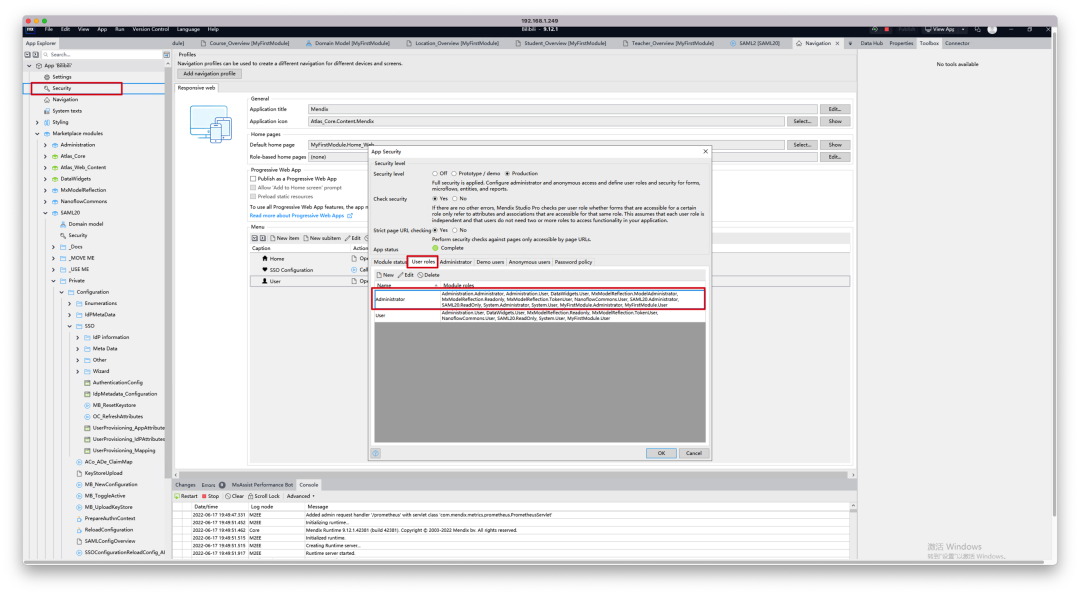Enable Publish as a Progressive Web App

[x=253, y=178]
